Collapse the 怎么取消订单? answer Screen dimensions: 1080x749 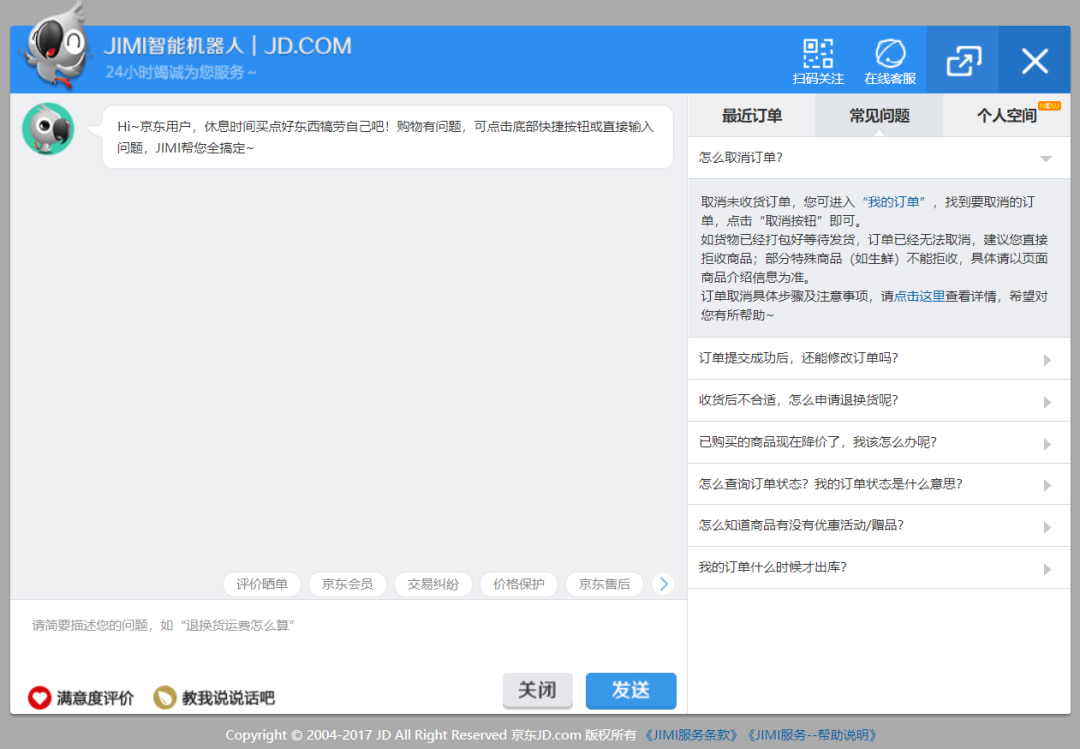coord(879,158)
